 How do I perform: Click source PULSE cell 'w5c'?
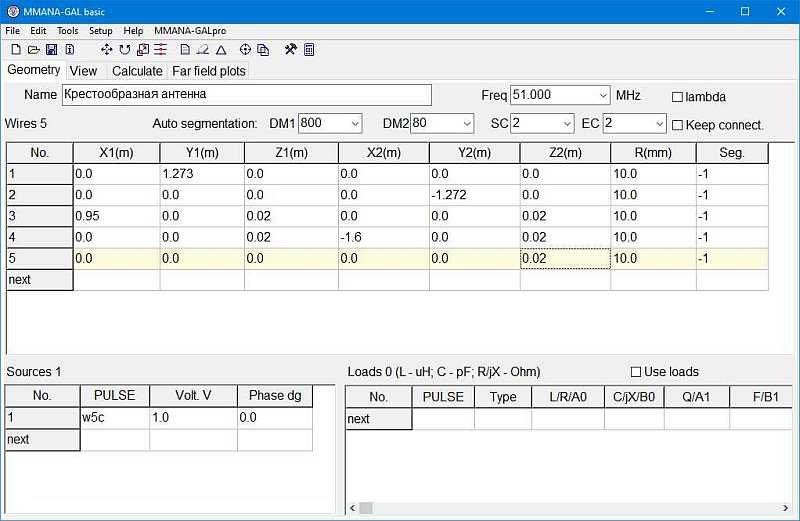tap(115, 417)
